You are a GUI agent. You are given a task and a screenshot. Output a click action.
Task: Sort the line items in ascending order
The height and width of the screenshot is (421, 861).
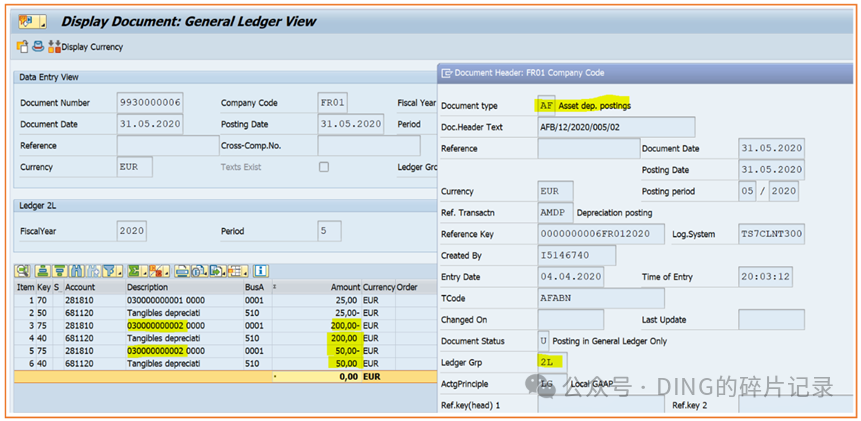[x=42, y=271]
